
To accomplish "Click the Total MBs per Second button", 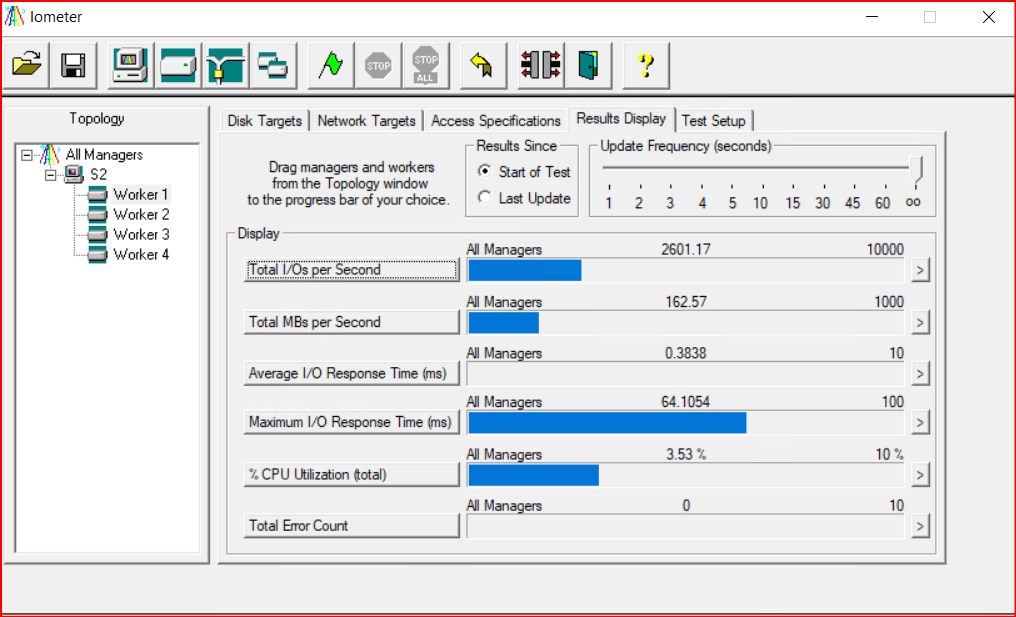I will [351, 322].
